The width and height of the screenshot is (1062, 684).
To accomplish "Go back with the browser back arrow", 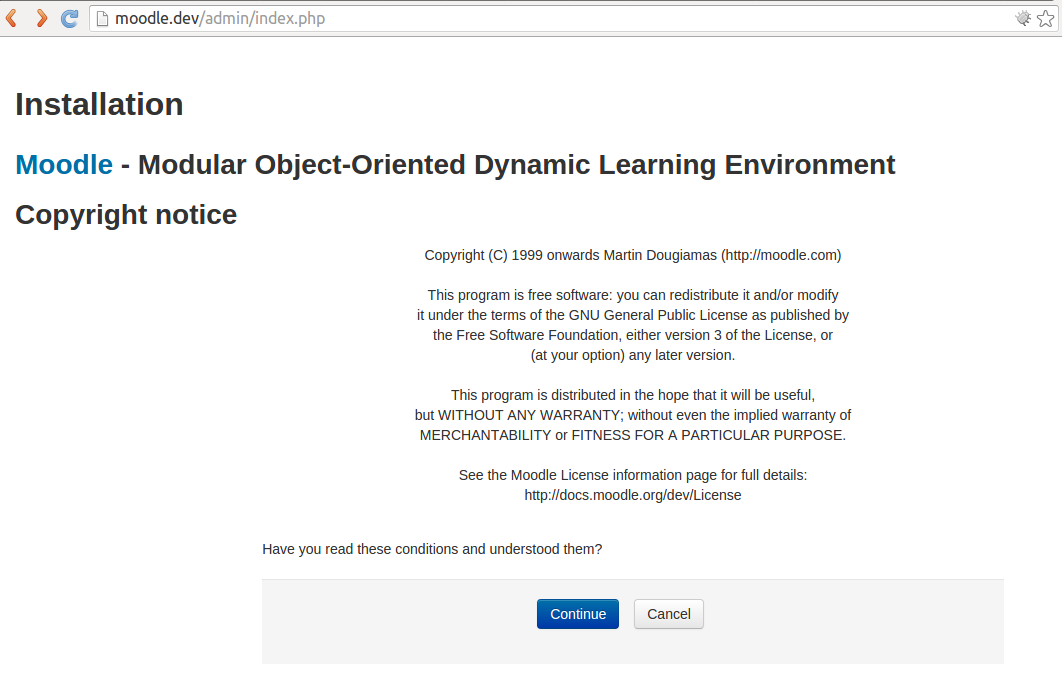I will pyautogui.click(x=12, y=18).
